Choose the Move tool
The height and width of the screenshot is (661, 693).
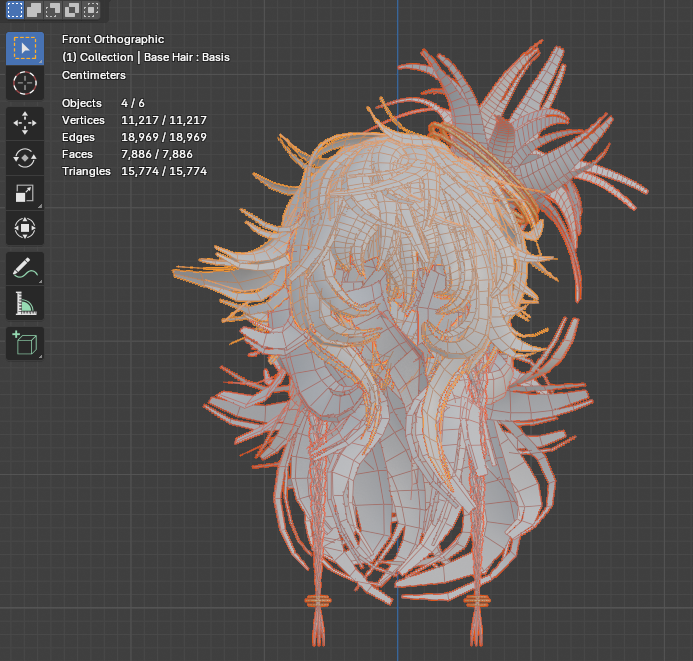[x=25, y=123]
